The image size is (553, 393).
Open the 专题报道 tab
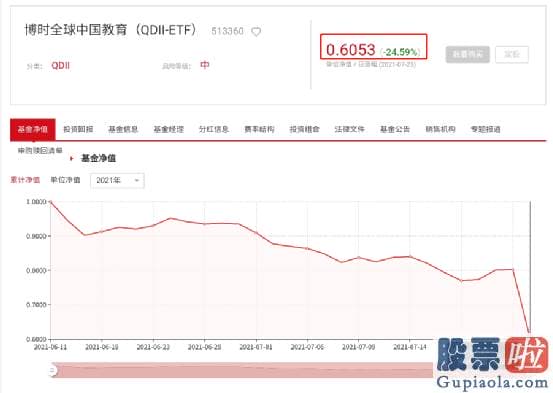pyautogui.click(x=486, y=129)
